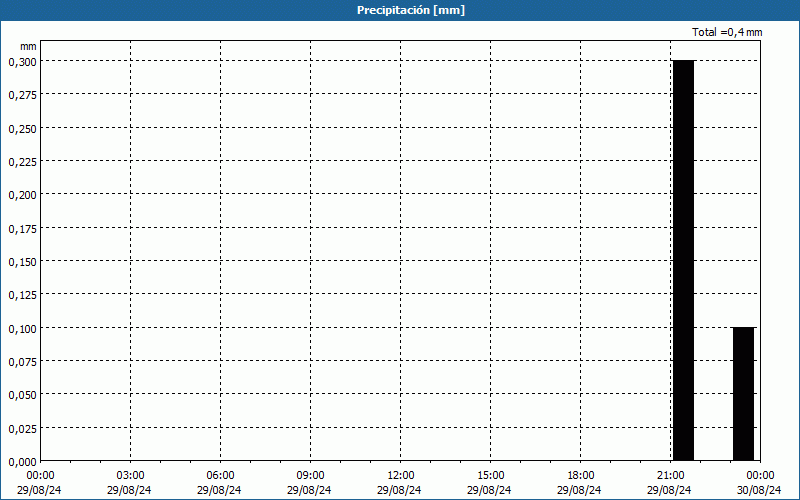The height and width of the screenshot is (500, 800).
Task: Select the tall 0,300 mm precipitation bar
Action: 683,260
